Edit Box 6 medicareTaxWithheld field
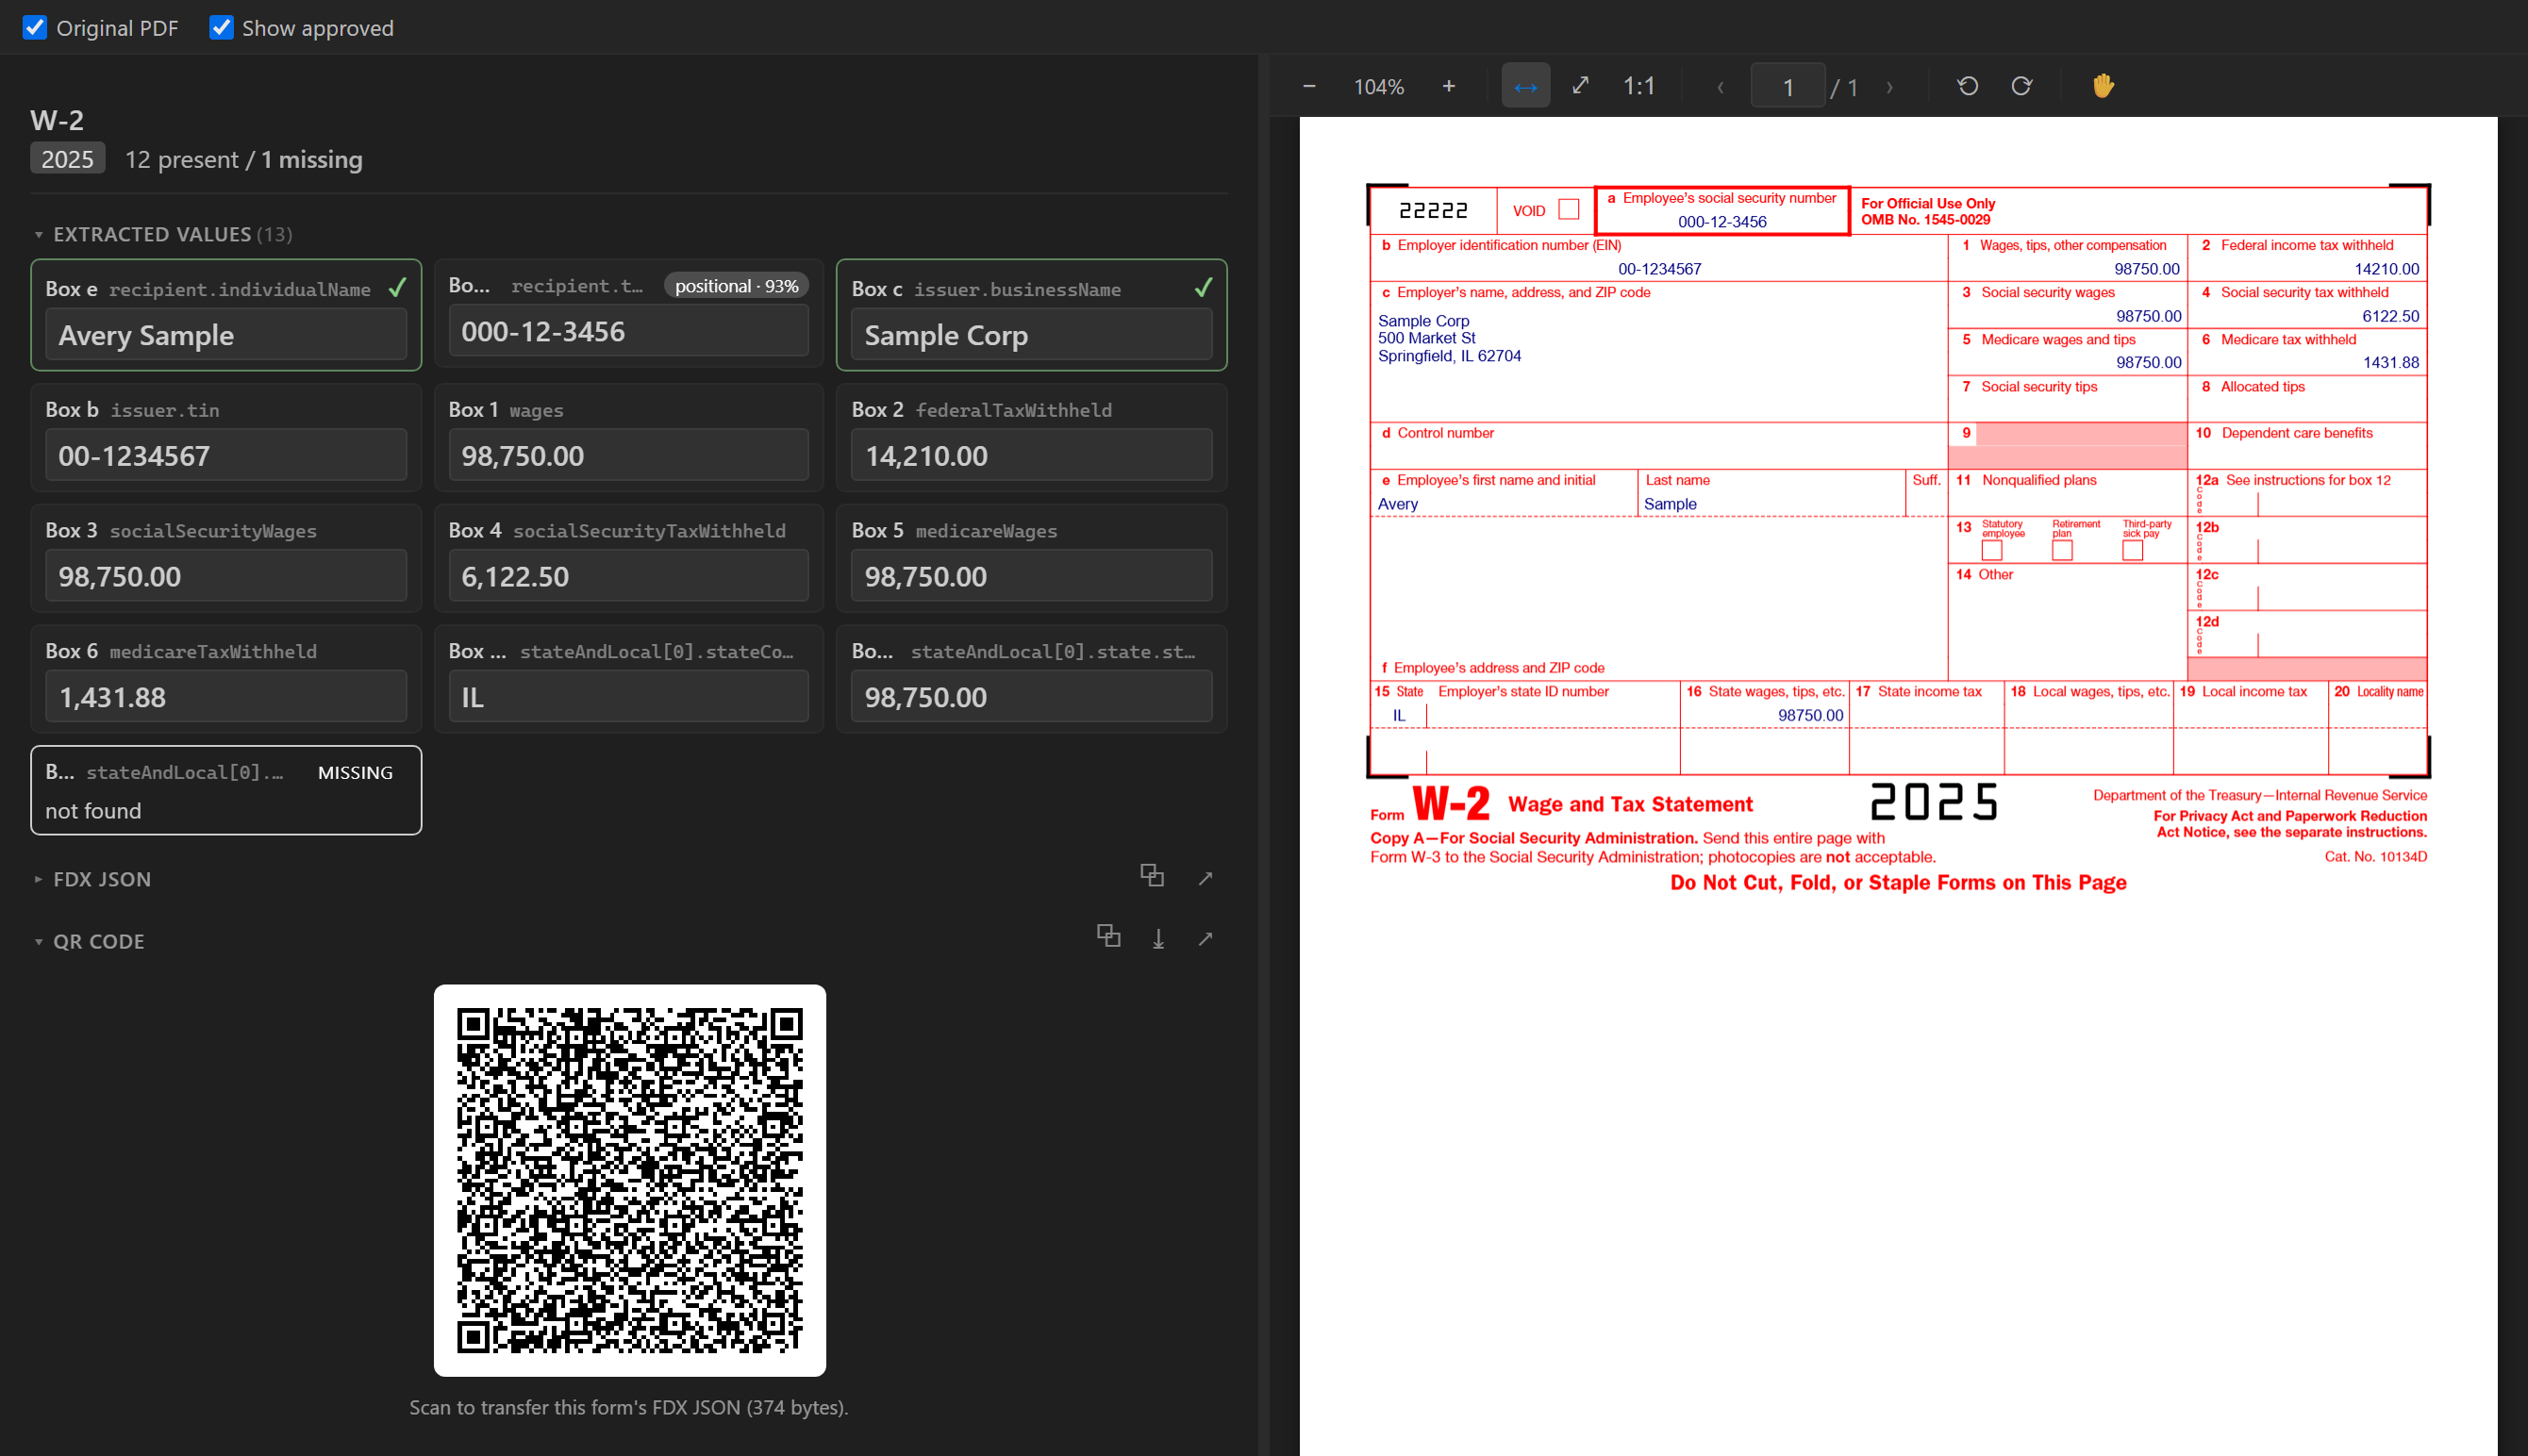Screen dimensions: 2528x1456 (226, 697)
